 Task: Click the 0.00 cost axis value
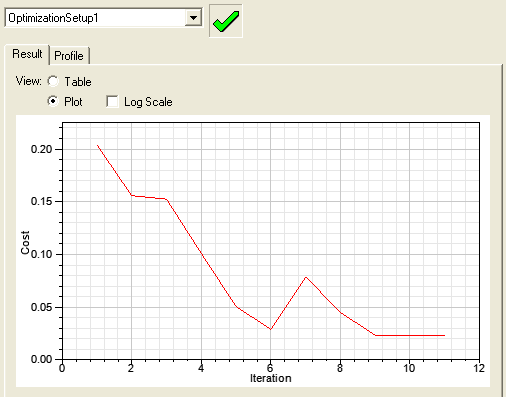point(41,359)
